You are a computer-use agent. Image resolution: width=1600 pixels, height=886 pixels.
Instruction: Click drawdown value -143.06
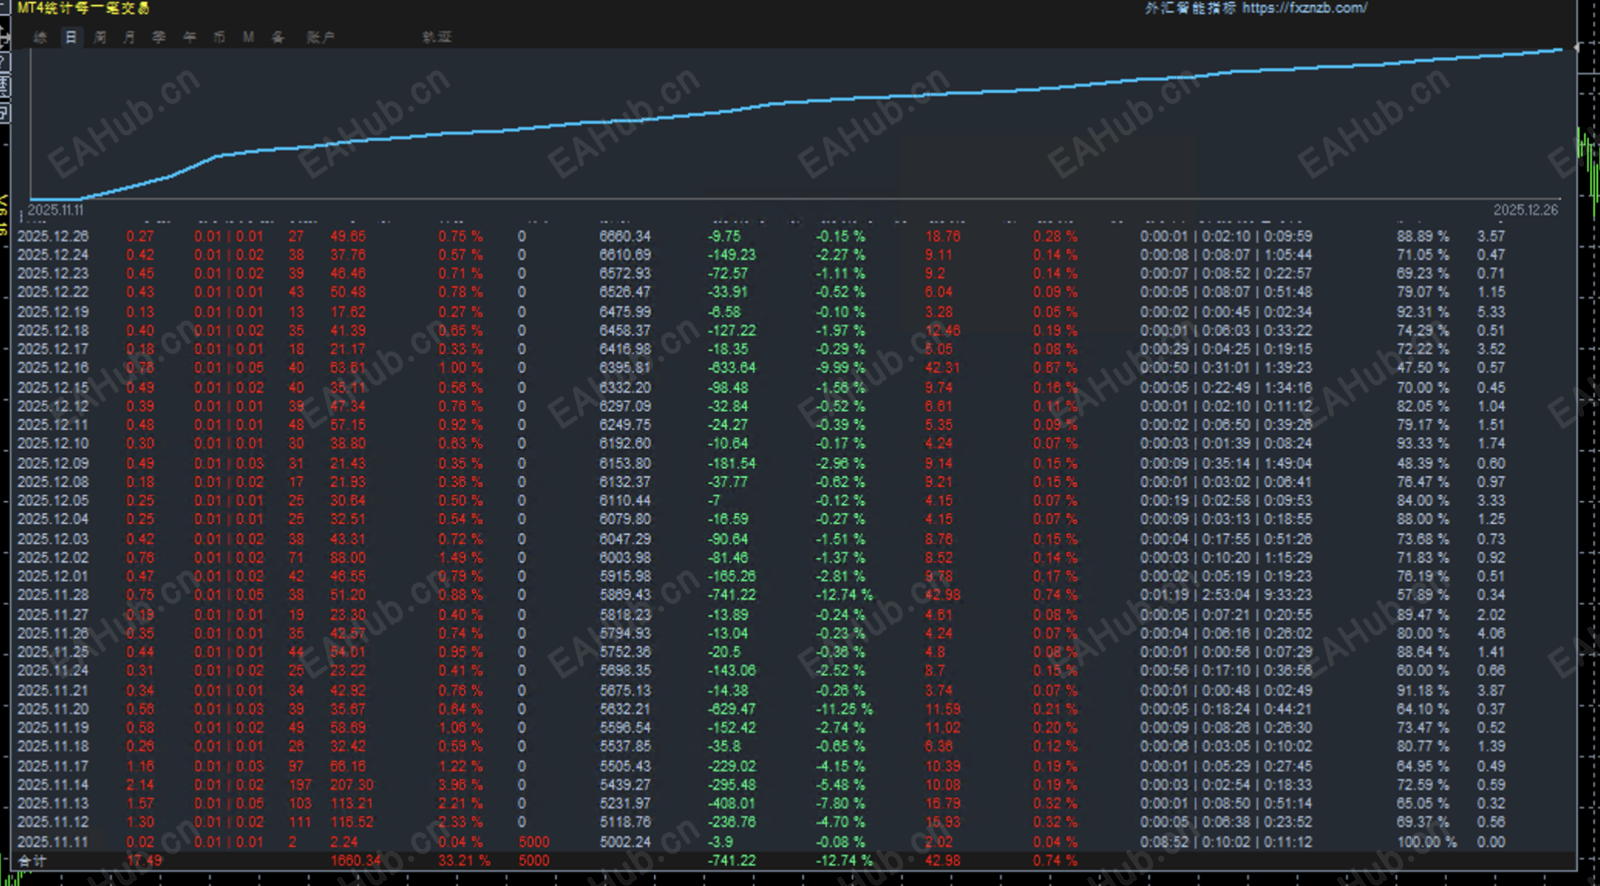[732, 670]
